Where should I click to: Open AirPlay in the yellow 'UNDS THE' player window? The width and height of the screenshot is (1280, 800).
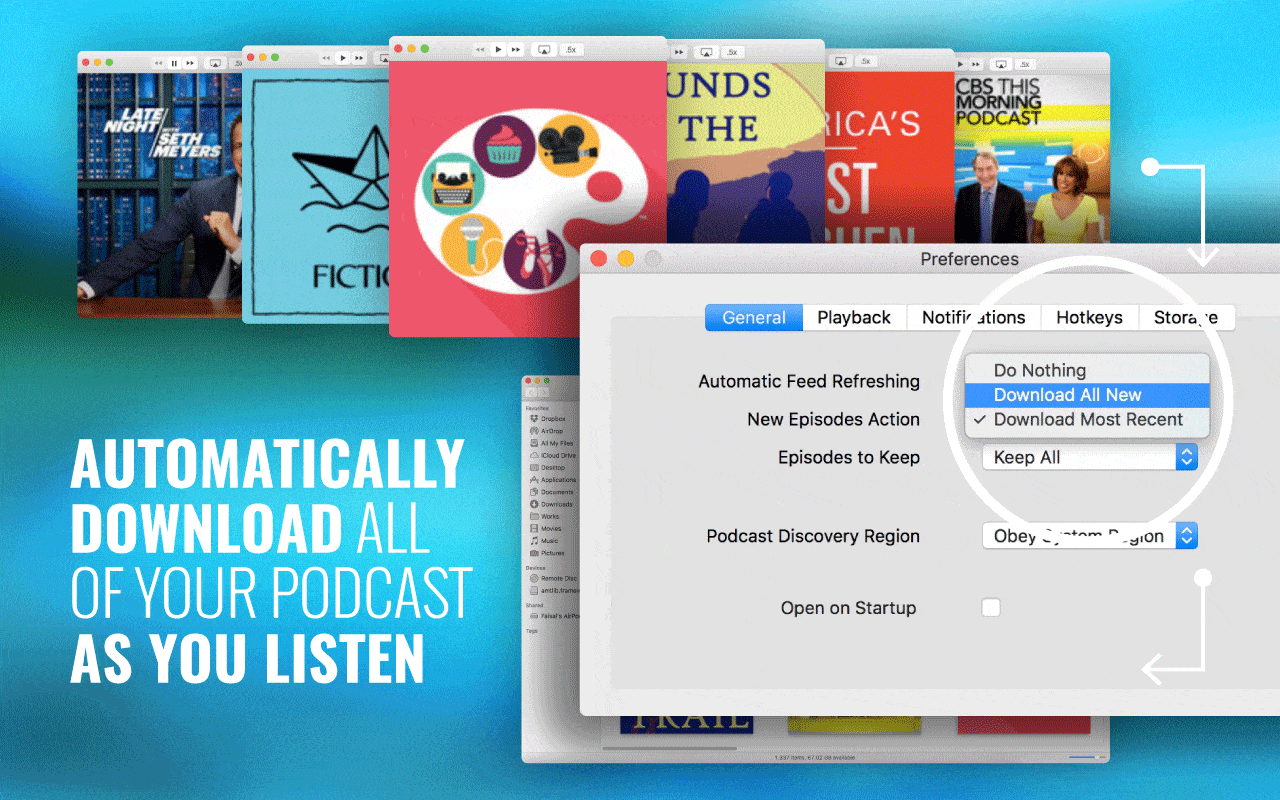pos(706,52)
